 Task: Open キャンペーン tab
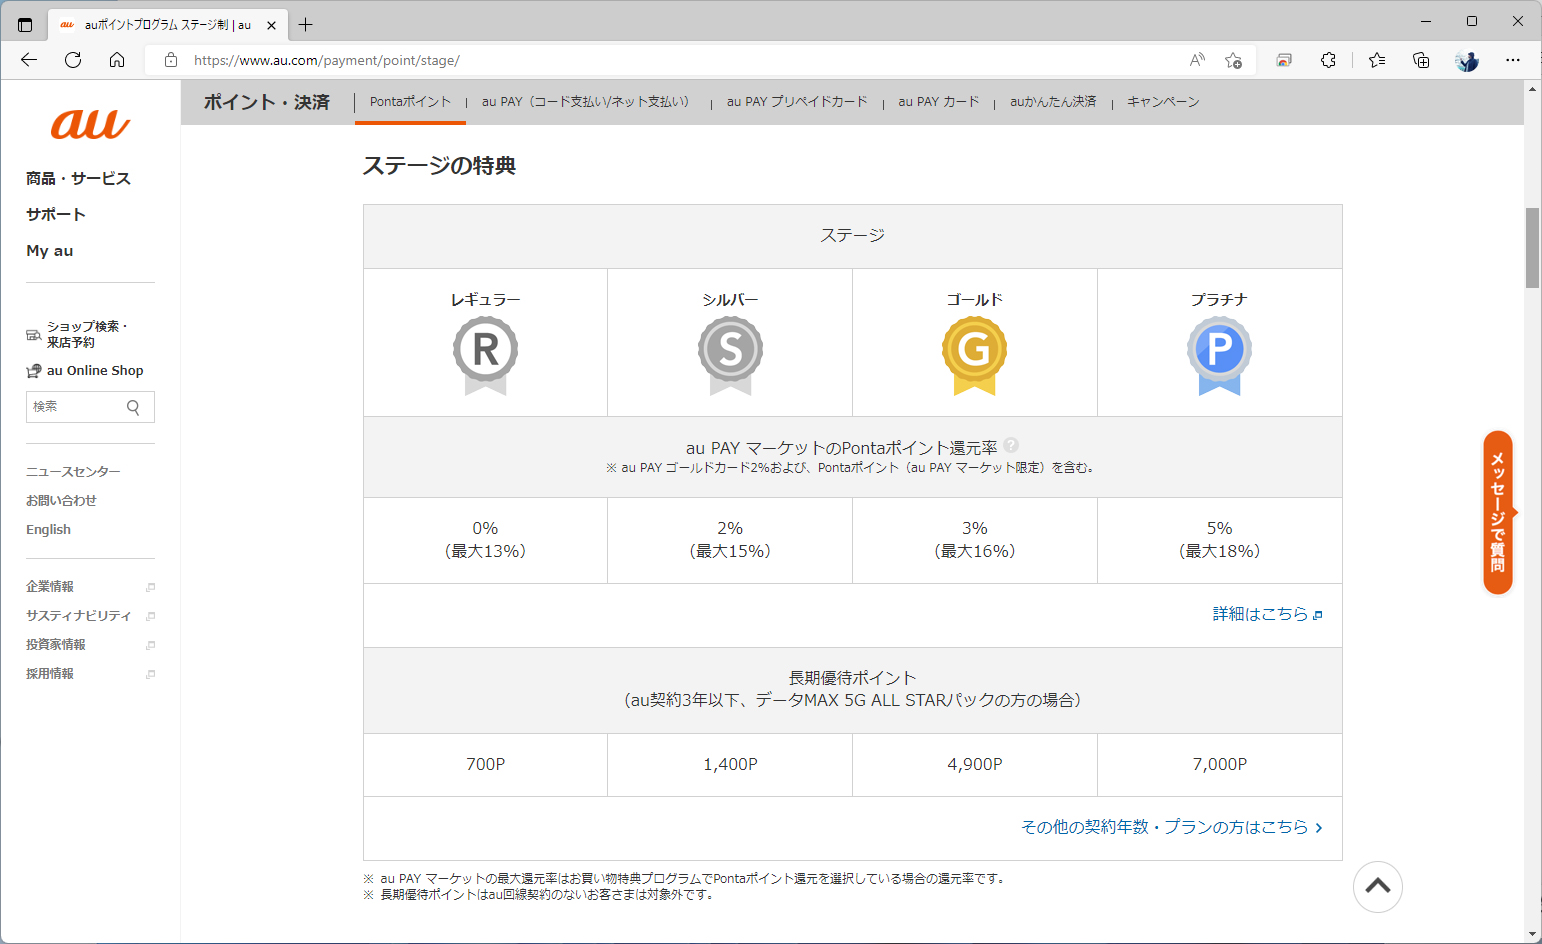(x=1163, y=102)
